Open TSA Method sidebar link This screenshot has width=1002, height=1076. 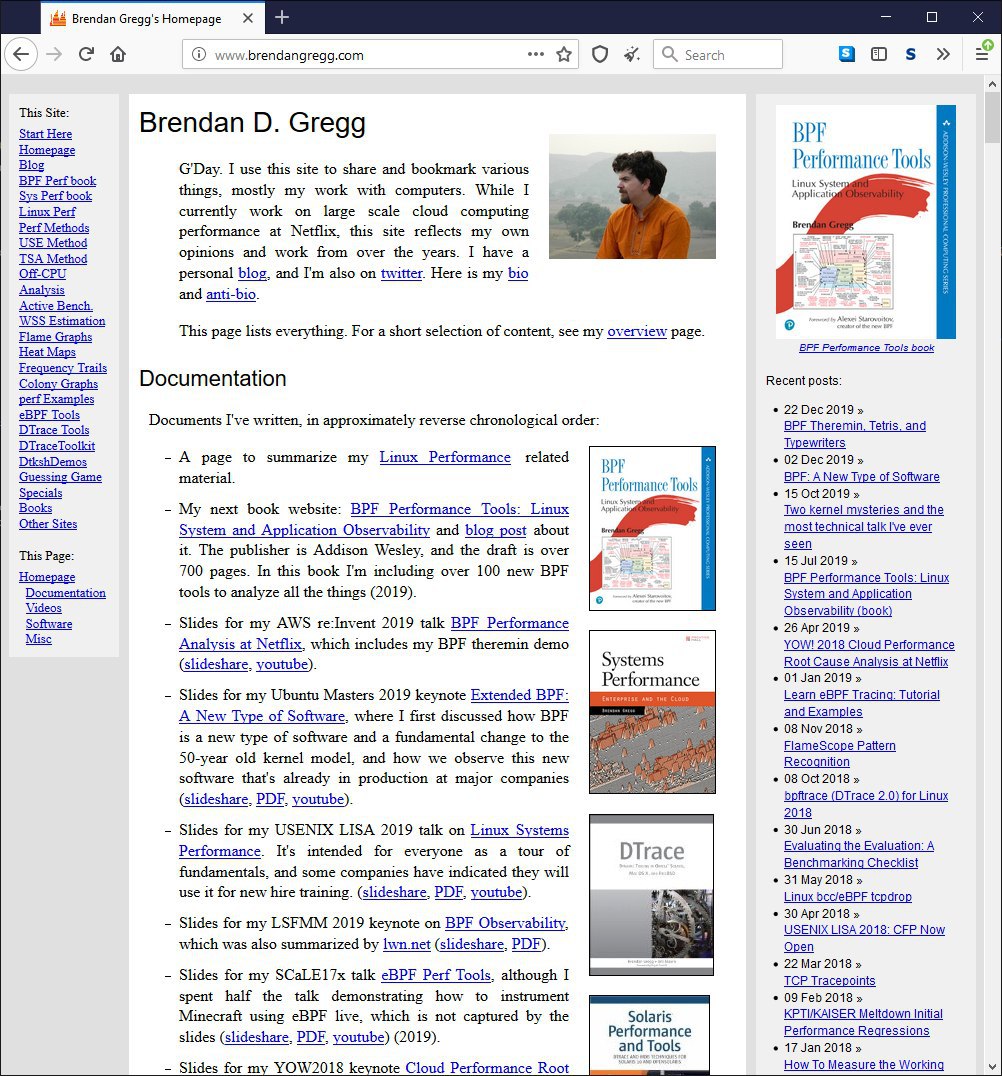click(53, 259)
